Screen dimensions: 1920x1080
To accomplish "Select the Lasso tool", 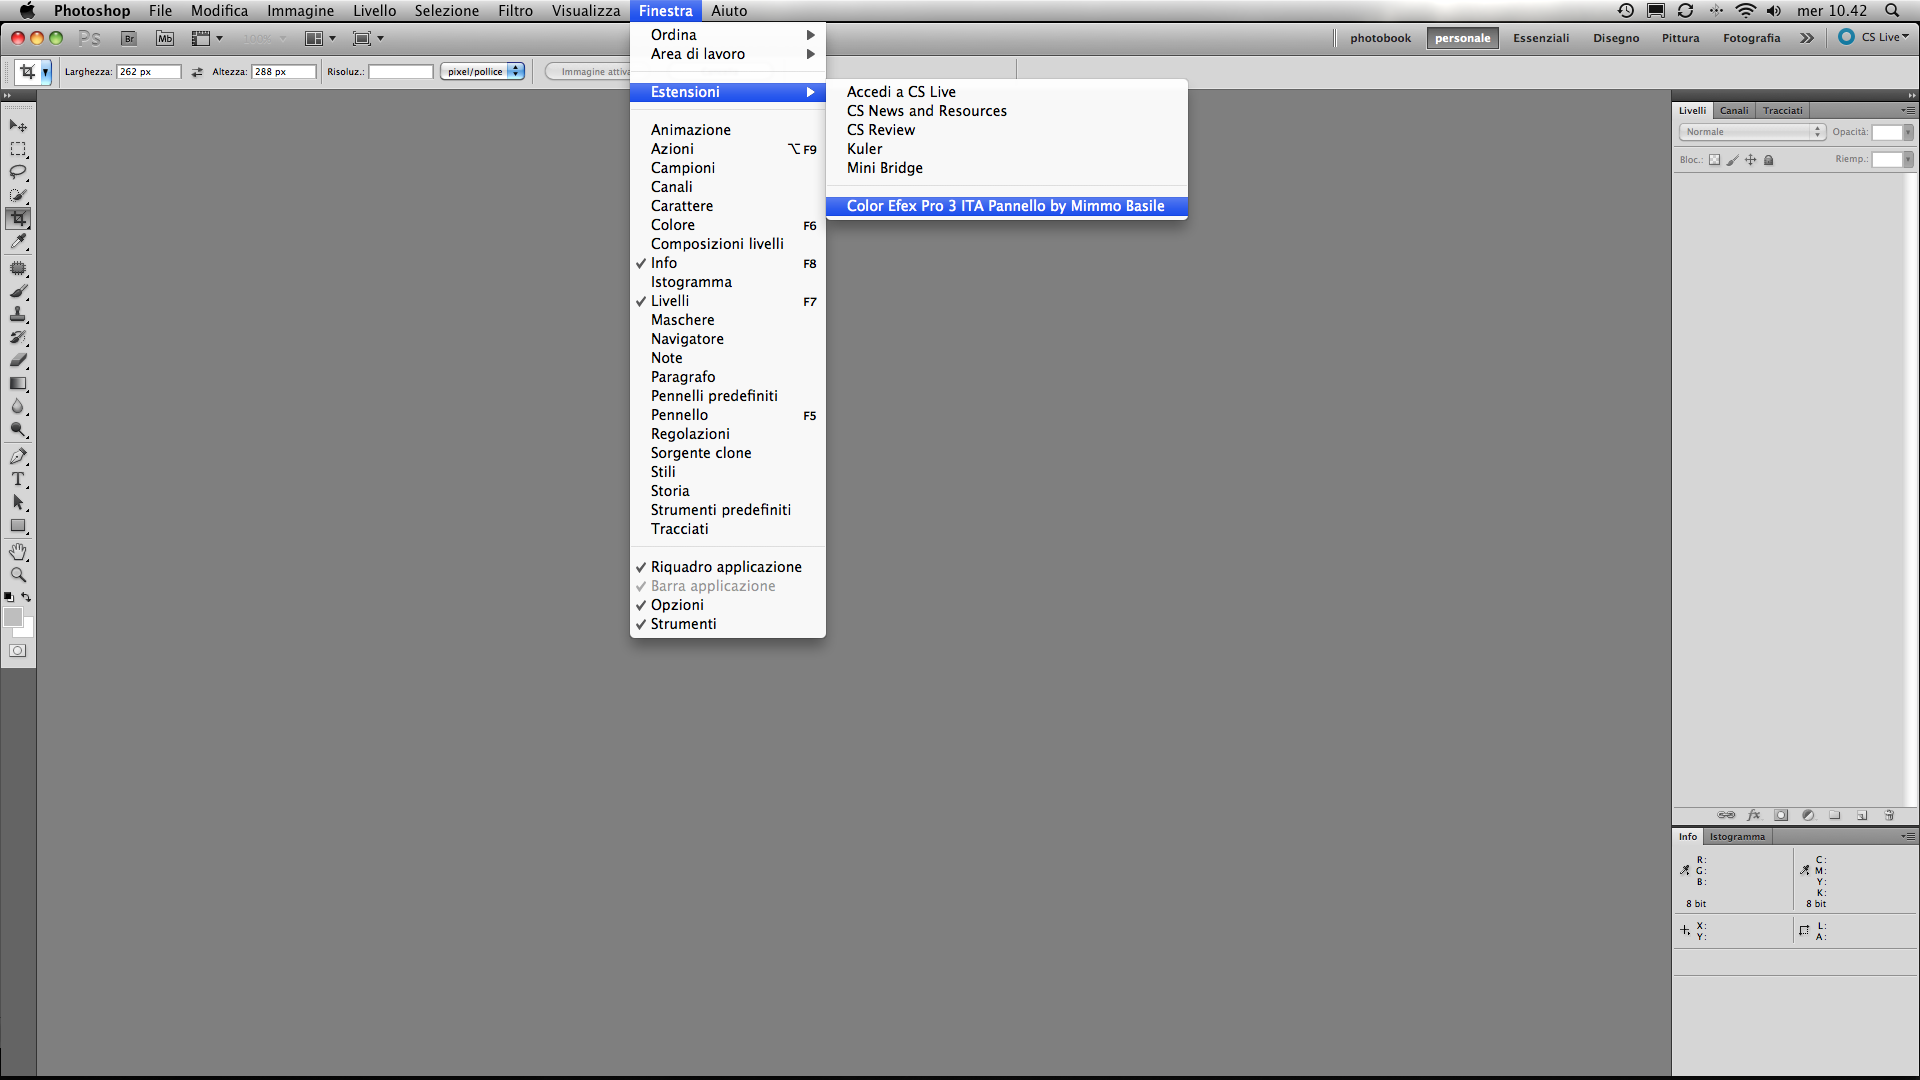I will click(x=18, y=172).
